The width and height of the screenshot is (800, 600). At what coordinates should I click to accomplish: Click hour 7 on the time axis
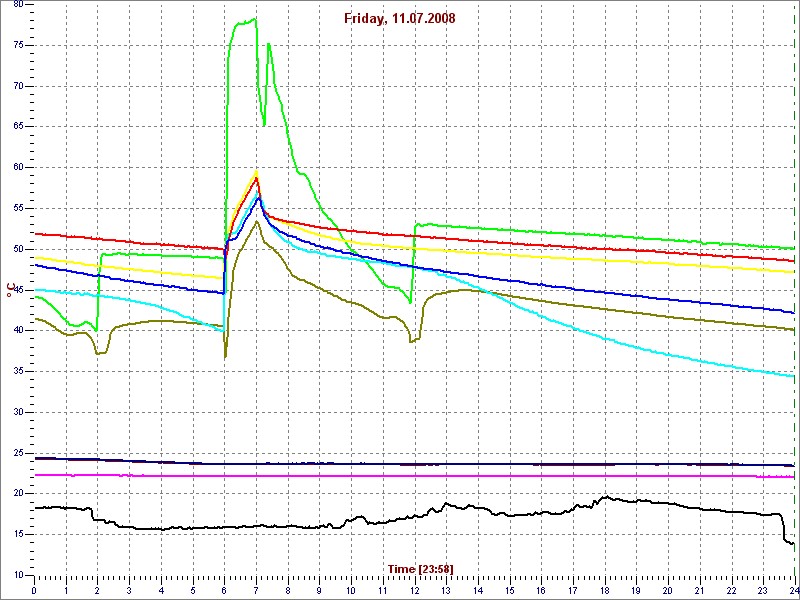click(256, 589)
